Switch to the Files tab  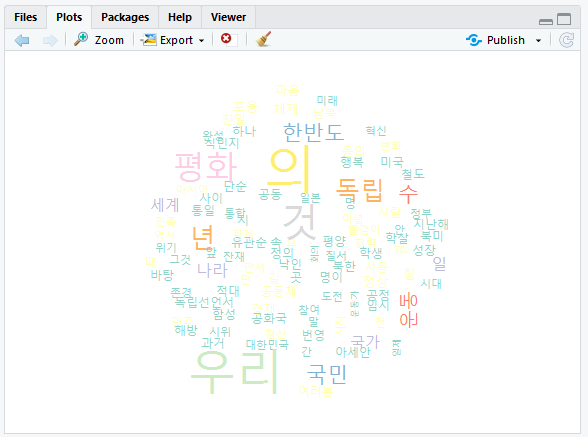[26, 17]
